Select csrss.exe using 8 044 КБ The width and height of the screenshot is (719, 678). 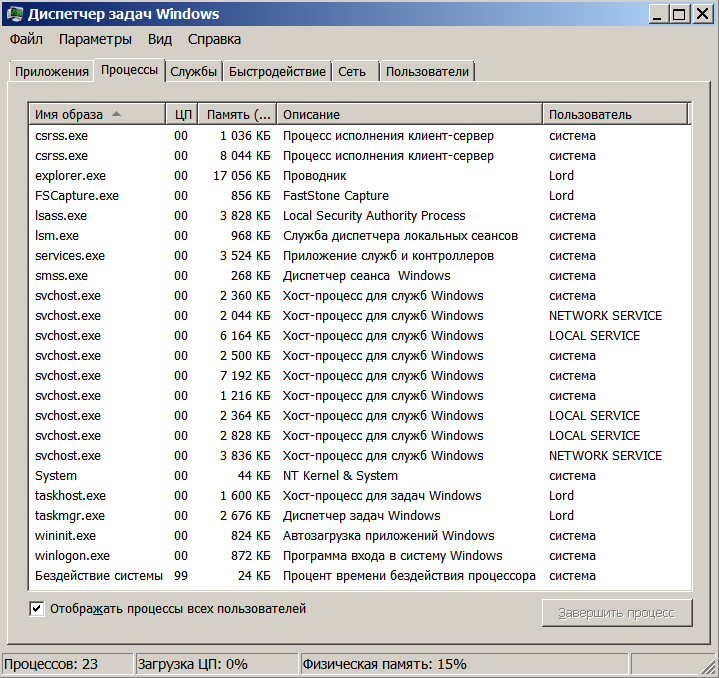360,156
